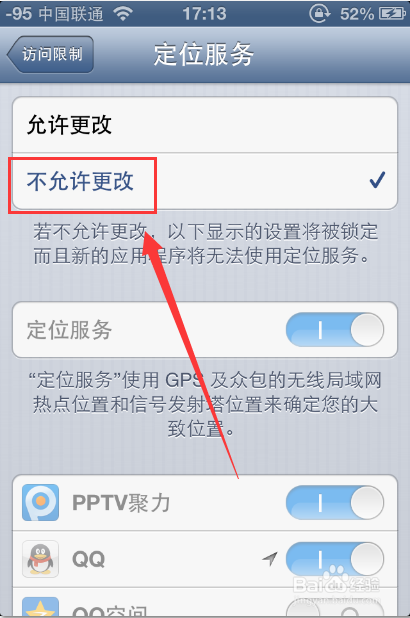The image size is (410, 618).
Task: Select the 允许更改 option
Action: 205,125
